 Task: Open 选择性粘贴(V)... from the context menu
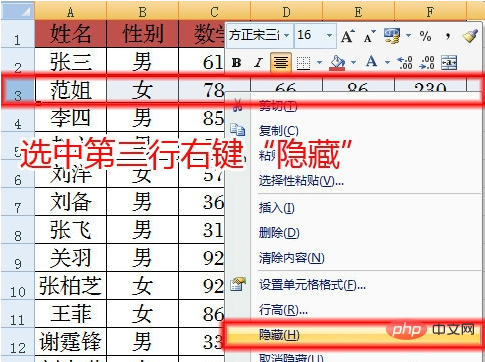301,181
